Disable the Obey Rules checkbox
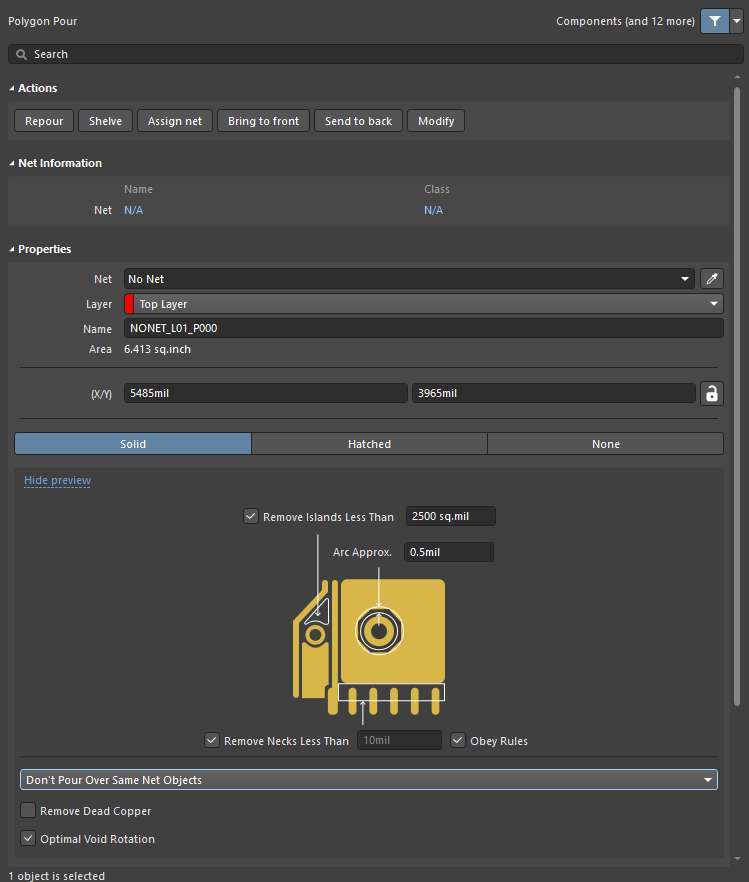 point(458,740)
